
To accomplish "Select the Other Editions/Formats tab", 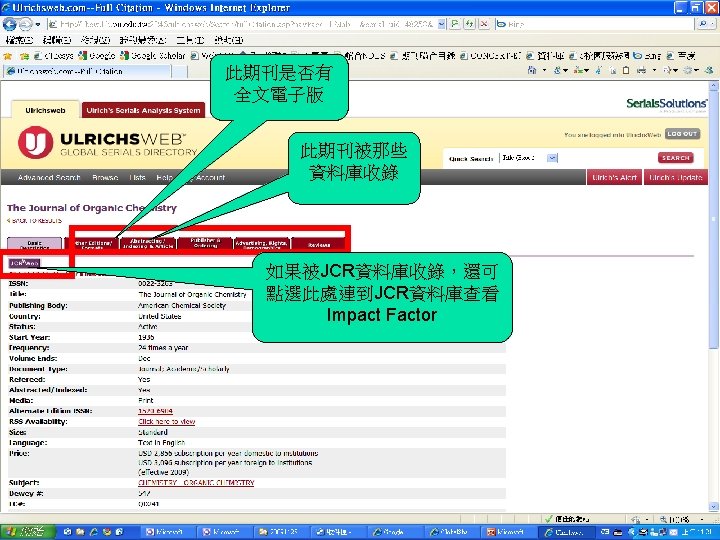I will [92, 244].
